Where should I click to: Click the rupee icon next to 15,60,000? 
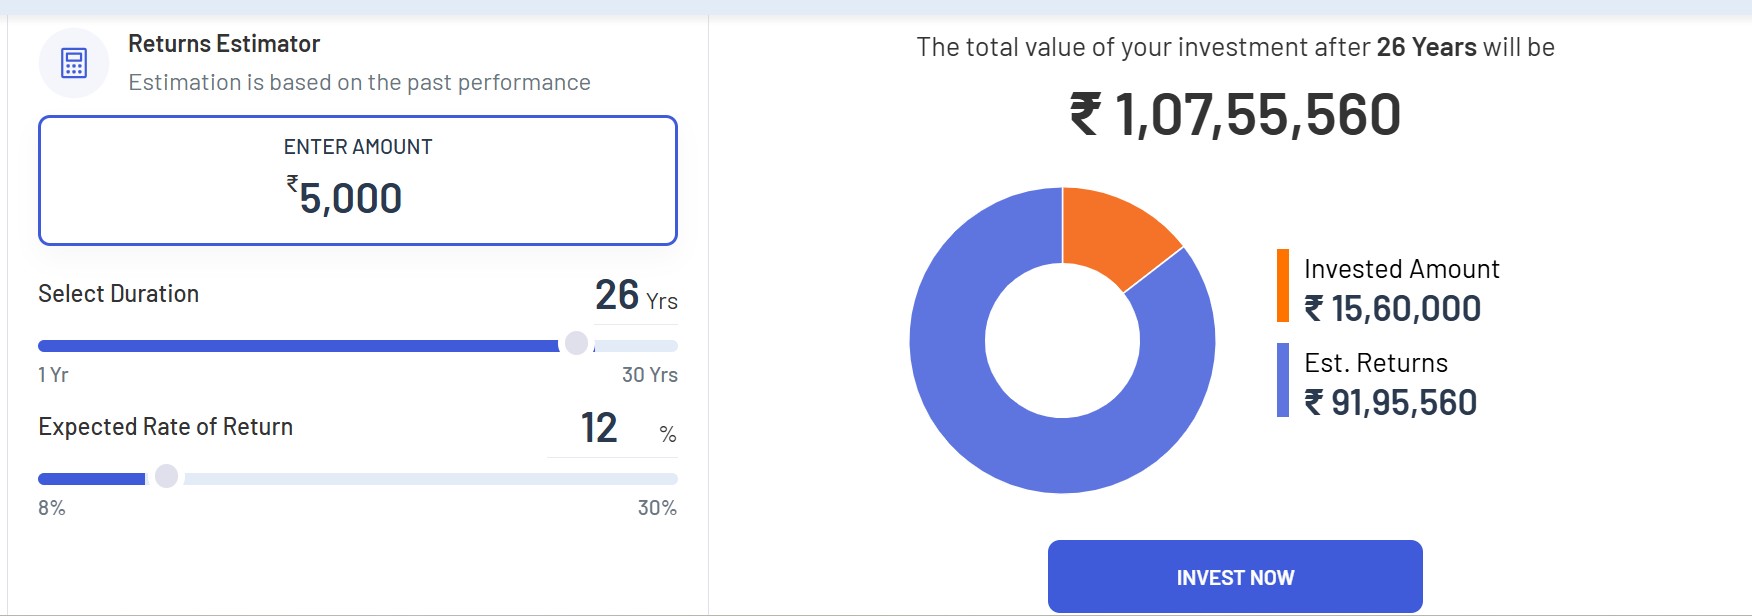pos(1314,308)
